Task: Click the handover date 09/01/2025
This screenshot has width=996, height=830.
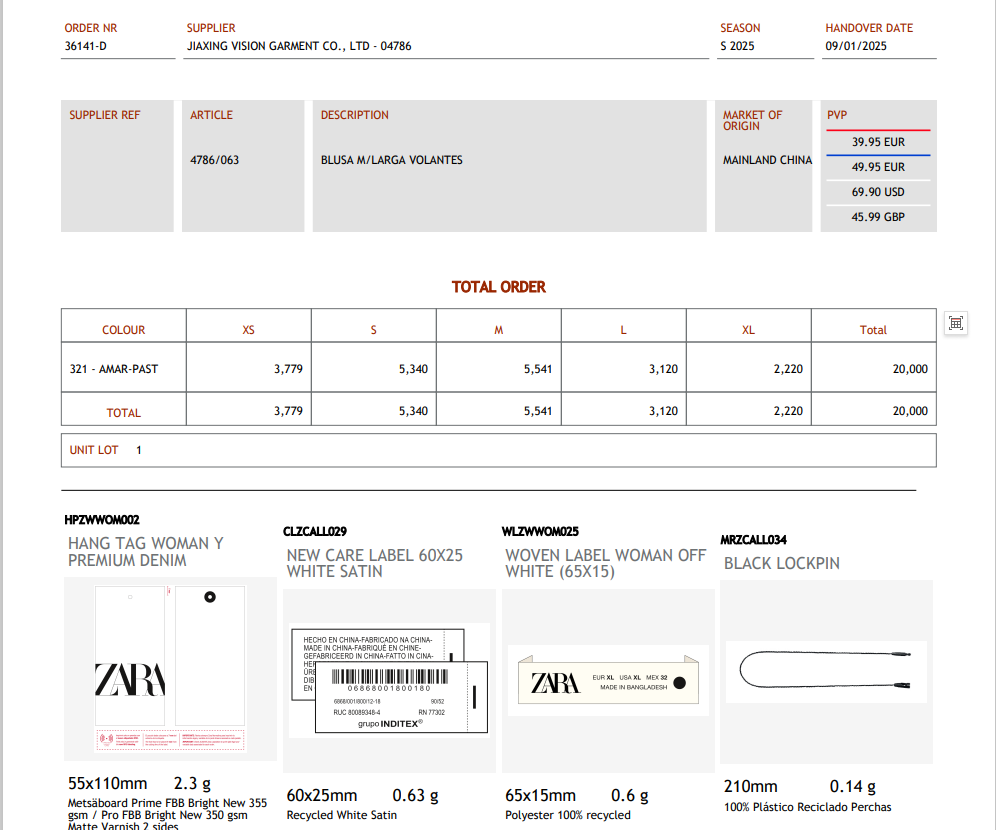Action: (856, 46)
